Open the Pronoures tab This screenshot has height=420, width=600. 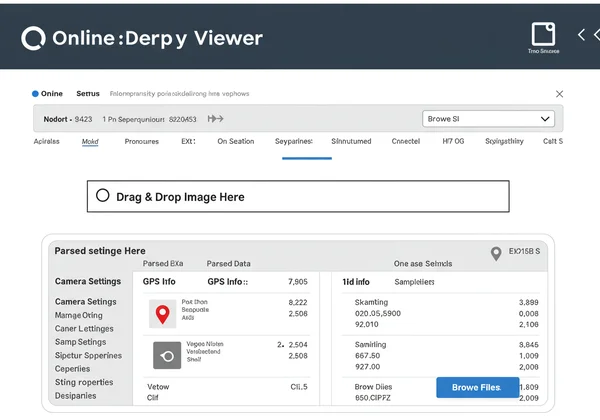point(142,142)
